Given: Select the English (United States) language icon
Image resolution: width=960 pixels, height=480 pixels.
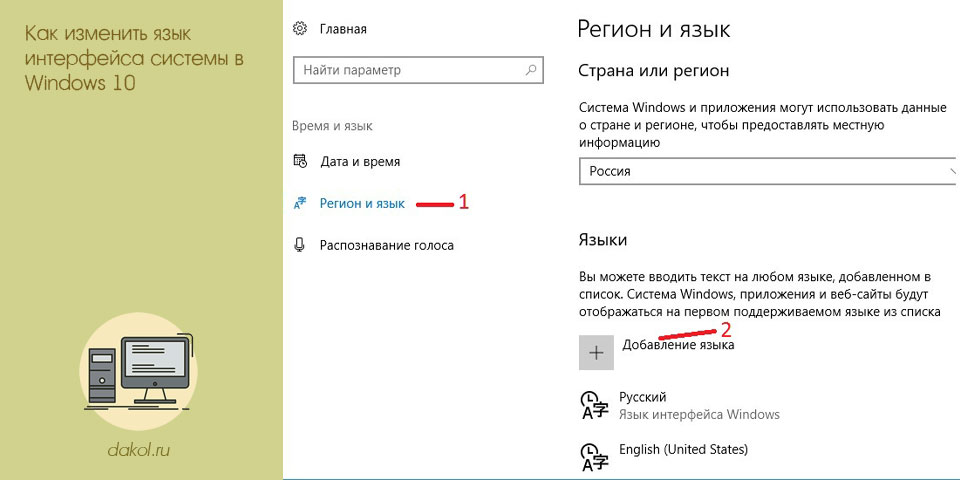Looking at the screenshot, I should click(x=594, y=457).
